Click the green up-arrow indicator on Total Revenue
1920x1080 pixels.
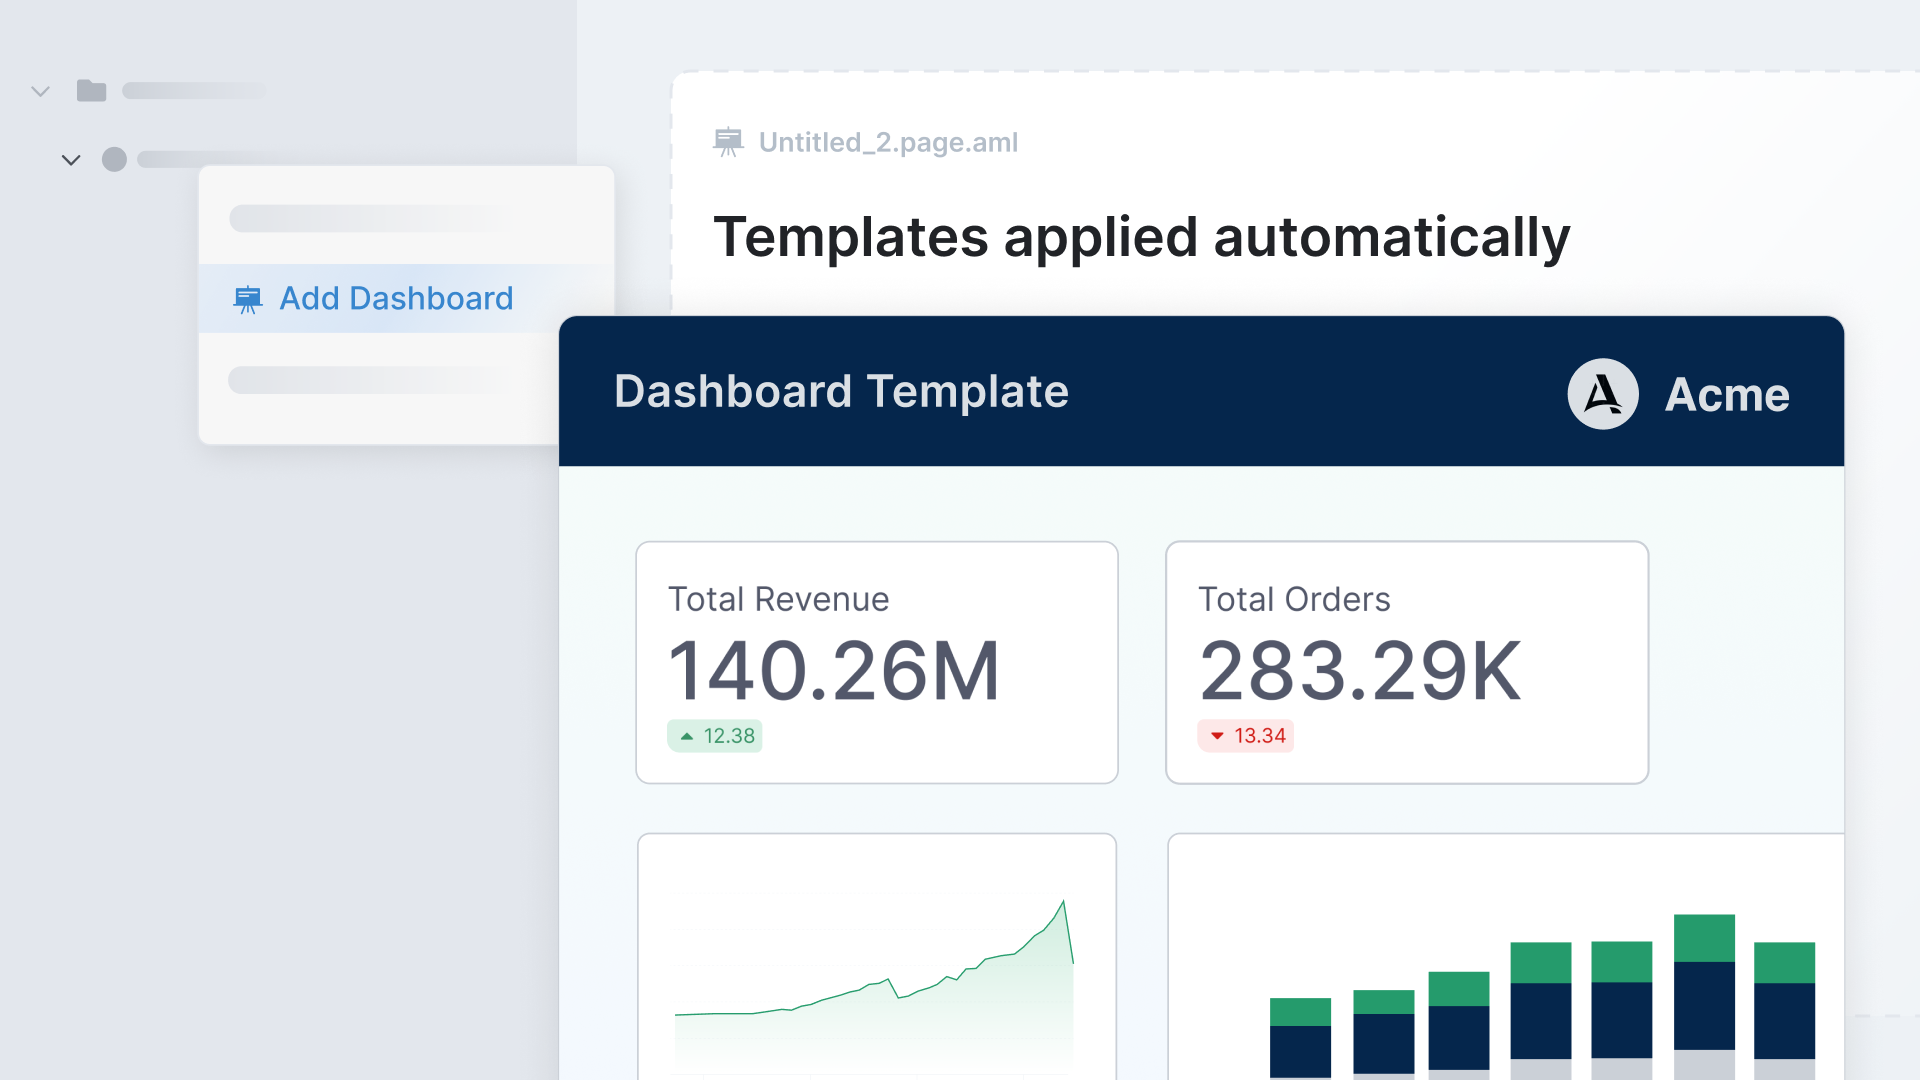[x=686, y=735]
